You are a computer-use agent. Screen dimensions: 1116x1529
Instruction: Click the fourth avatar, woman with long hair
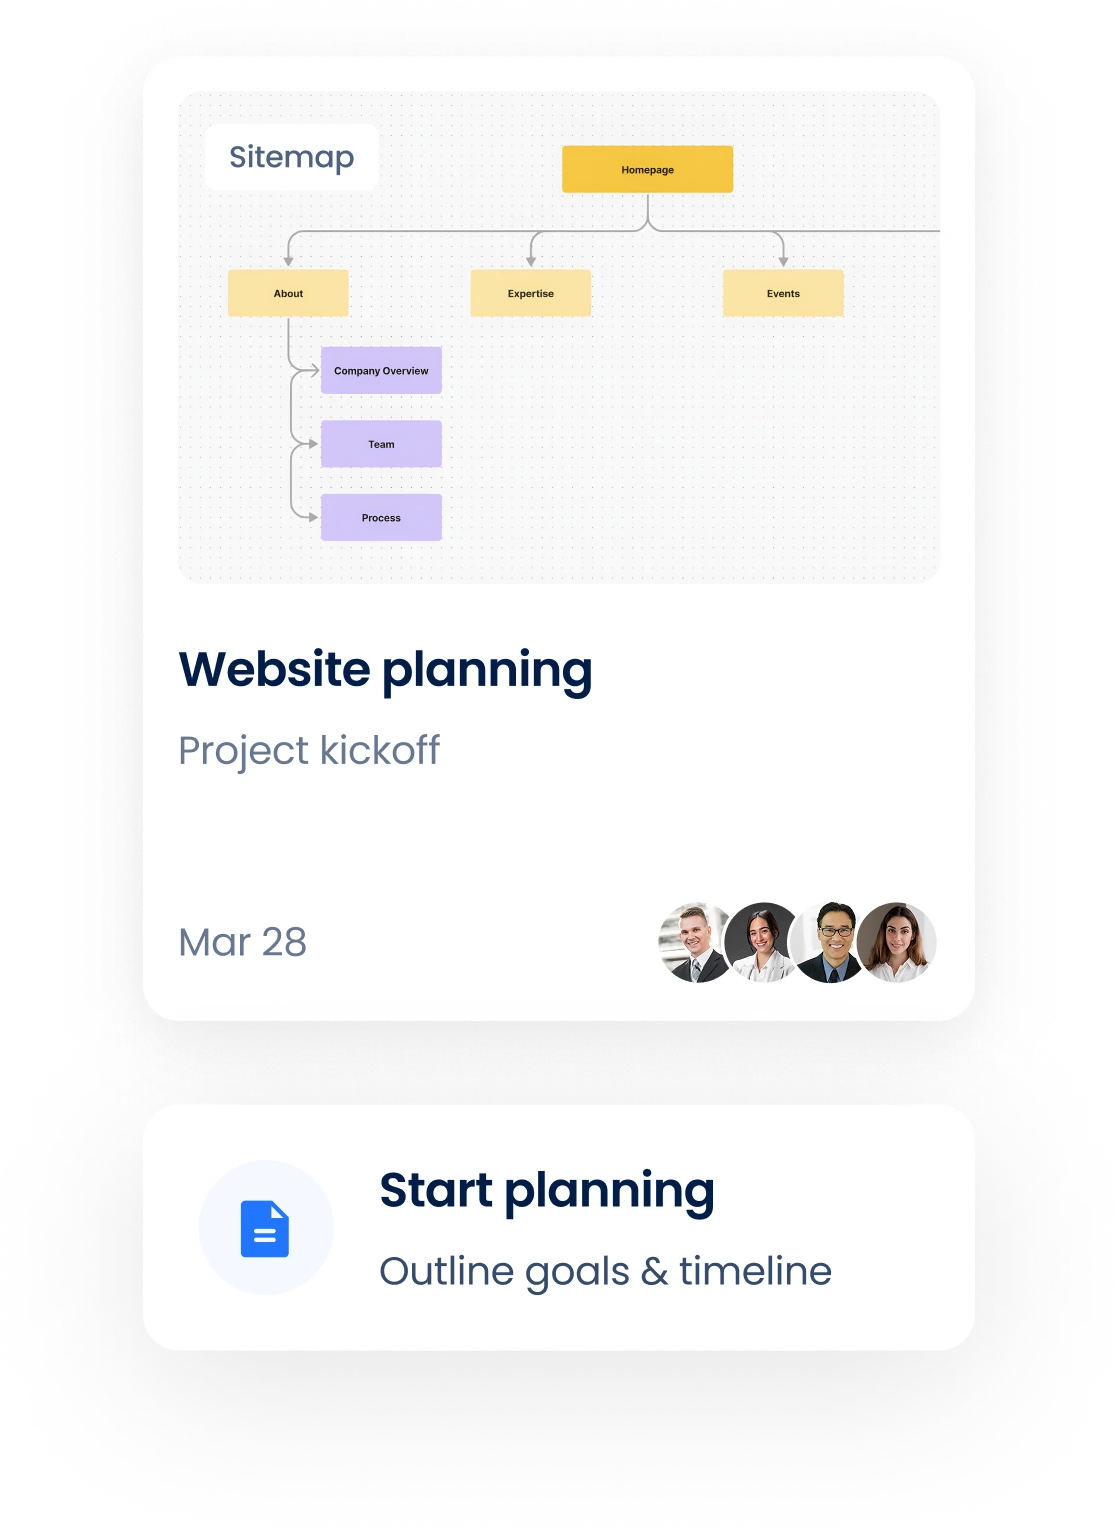[x=898, y=943]
